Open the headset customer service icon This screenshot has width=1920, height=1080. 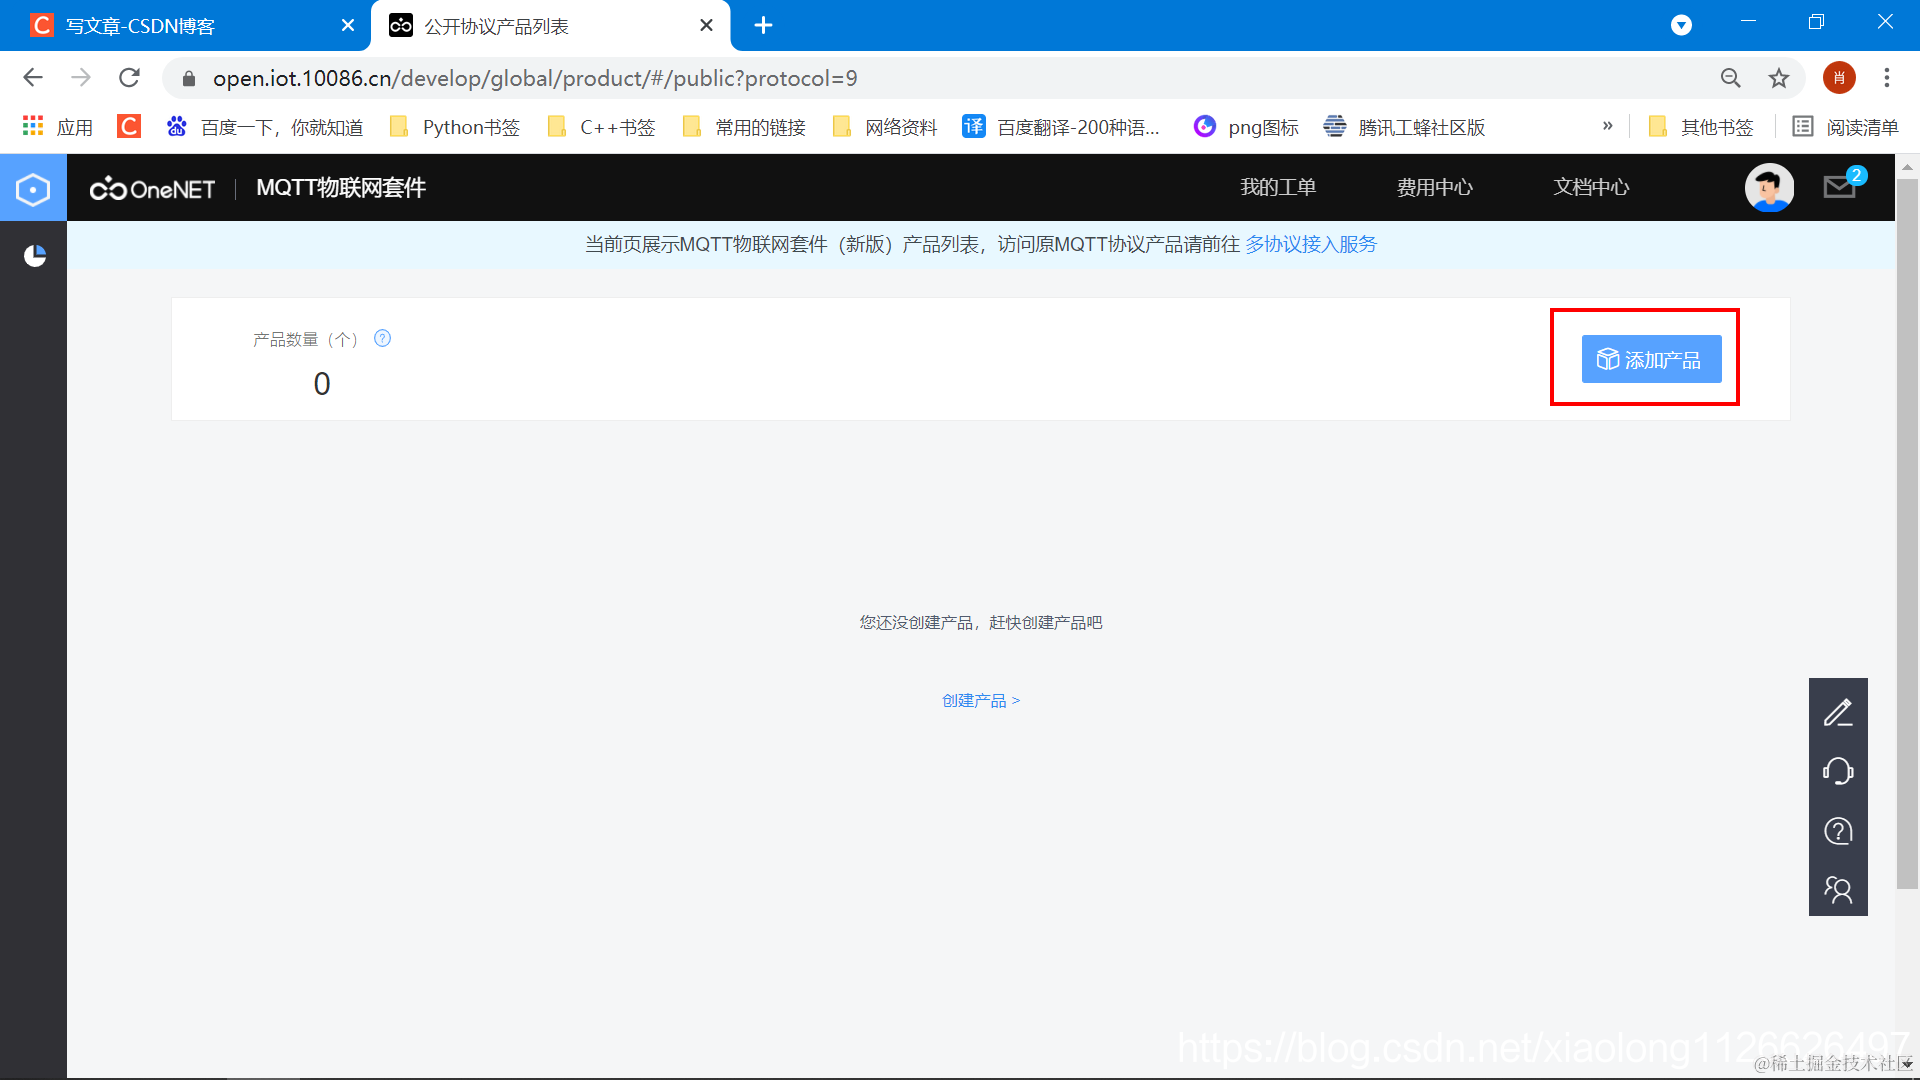(x=1838, y=771)
